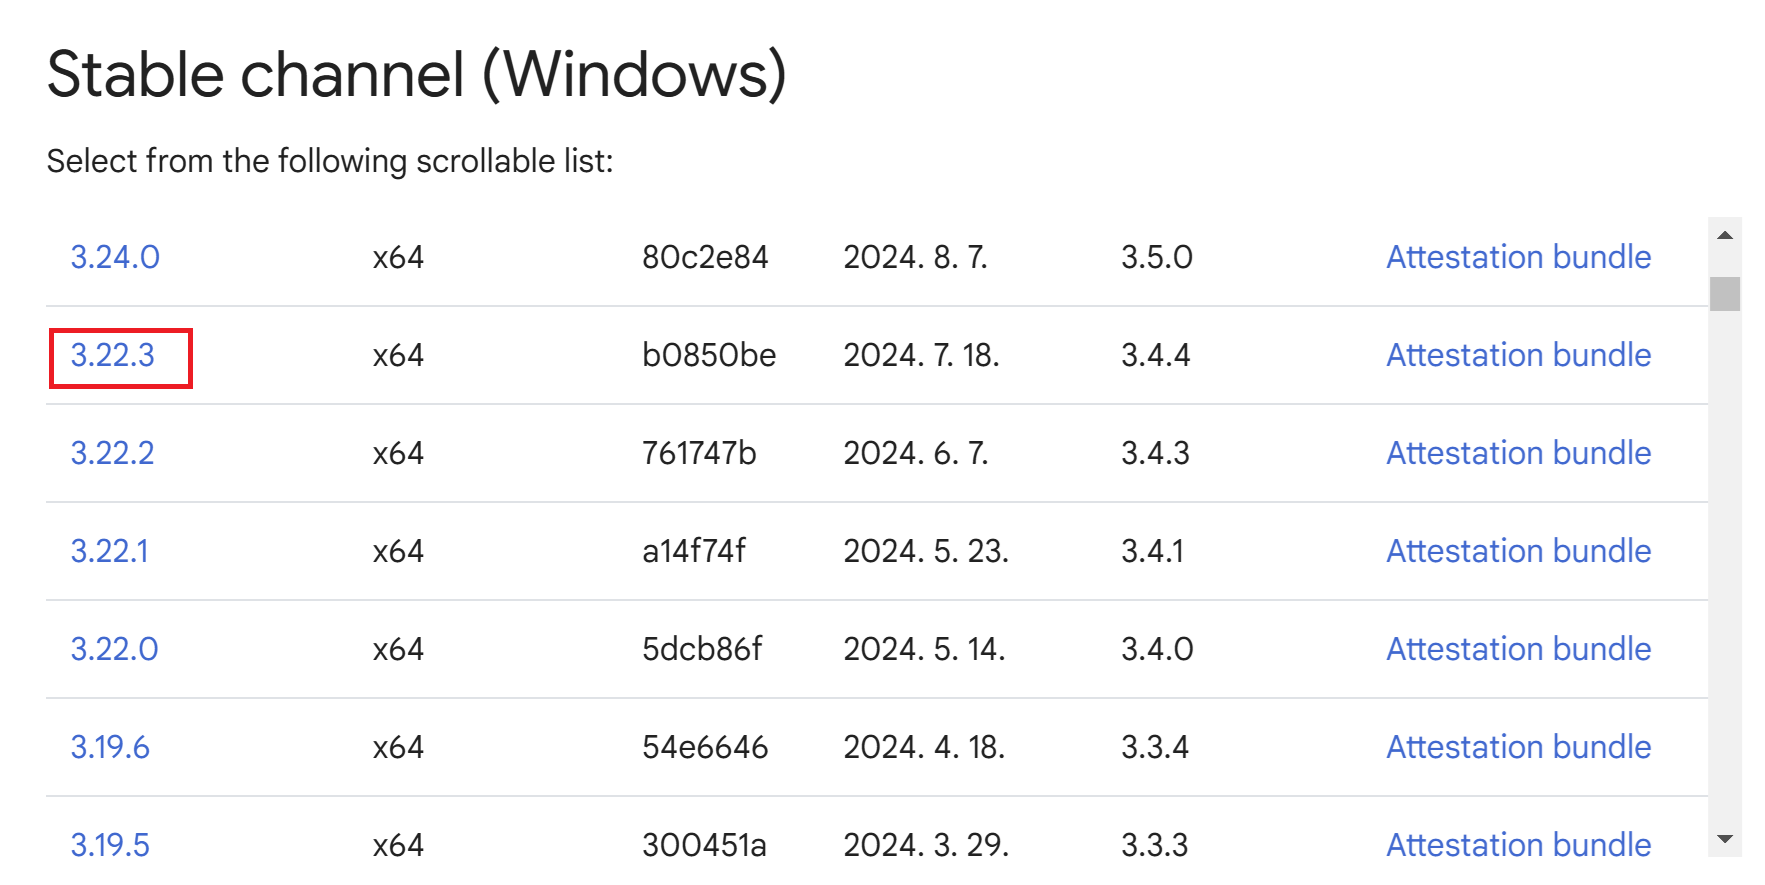This screenshot has height=885, width=1765.
Task: Click the 80c2e84 commit hash text
Action: 705,257
